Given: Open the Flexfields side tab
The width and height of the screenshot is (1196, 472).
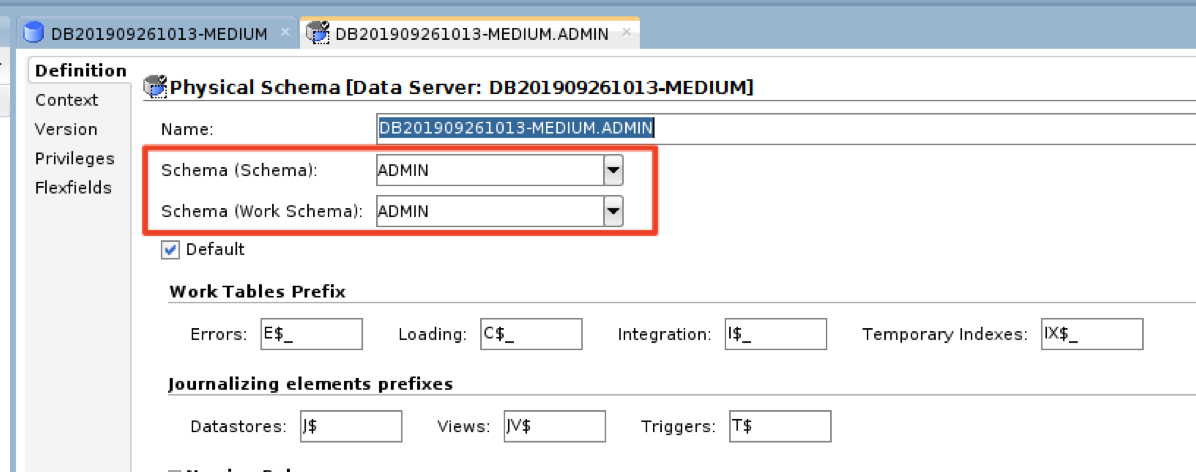Looking at the screenshot, I should tap(73, 188).
